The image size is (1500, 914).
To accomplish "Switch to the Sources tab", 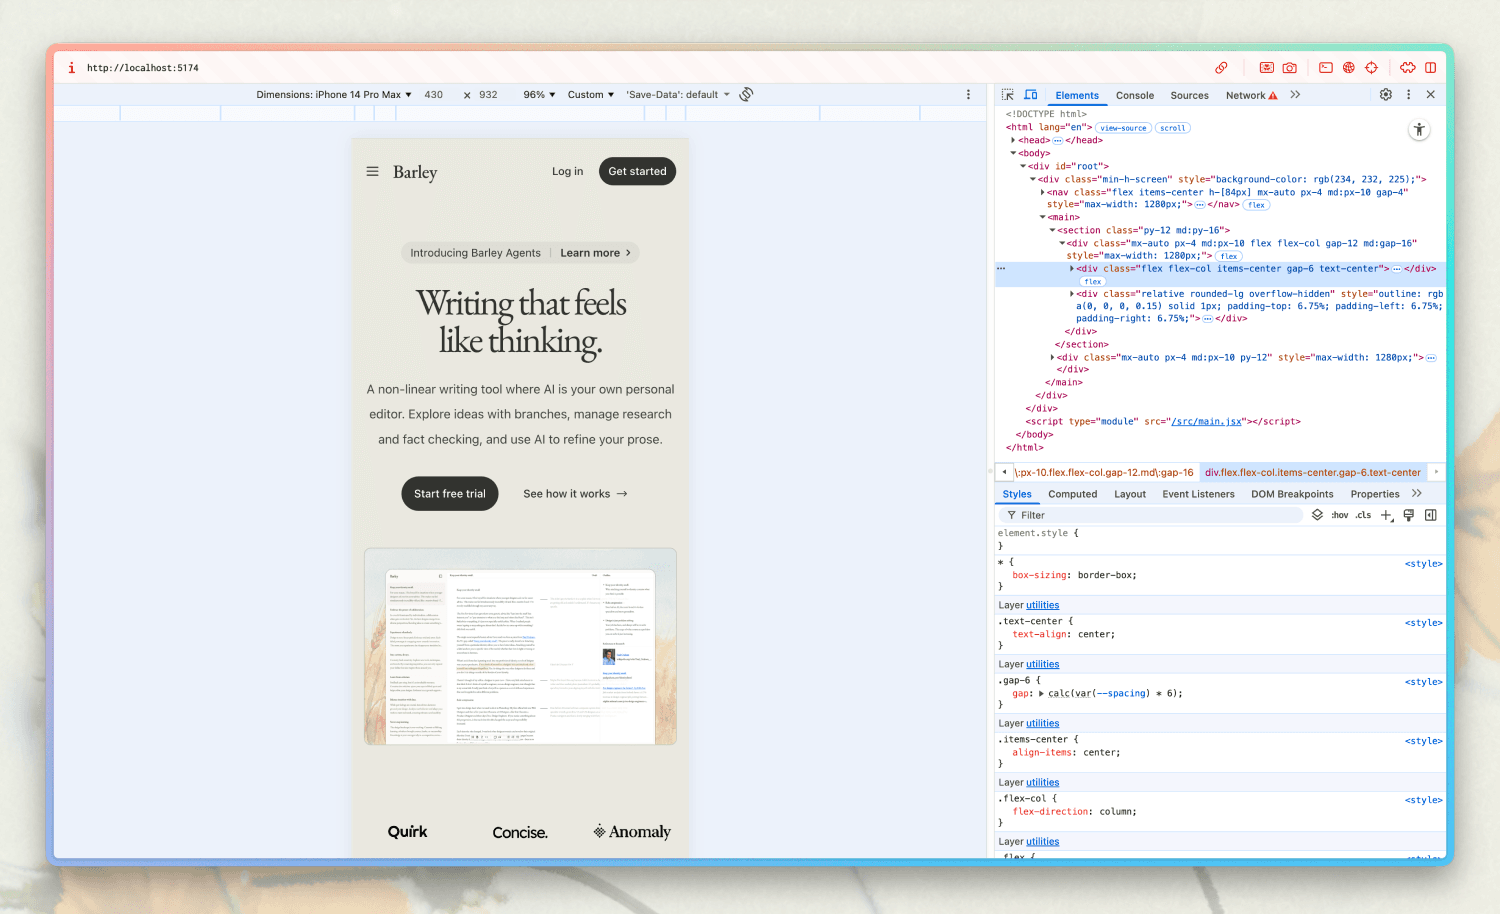I will (x=1190, y=96).
